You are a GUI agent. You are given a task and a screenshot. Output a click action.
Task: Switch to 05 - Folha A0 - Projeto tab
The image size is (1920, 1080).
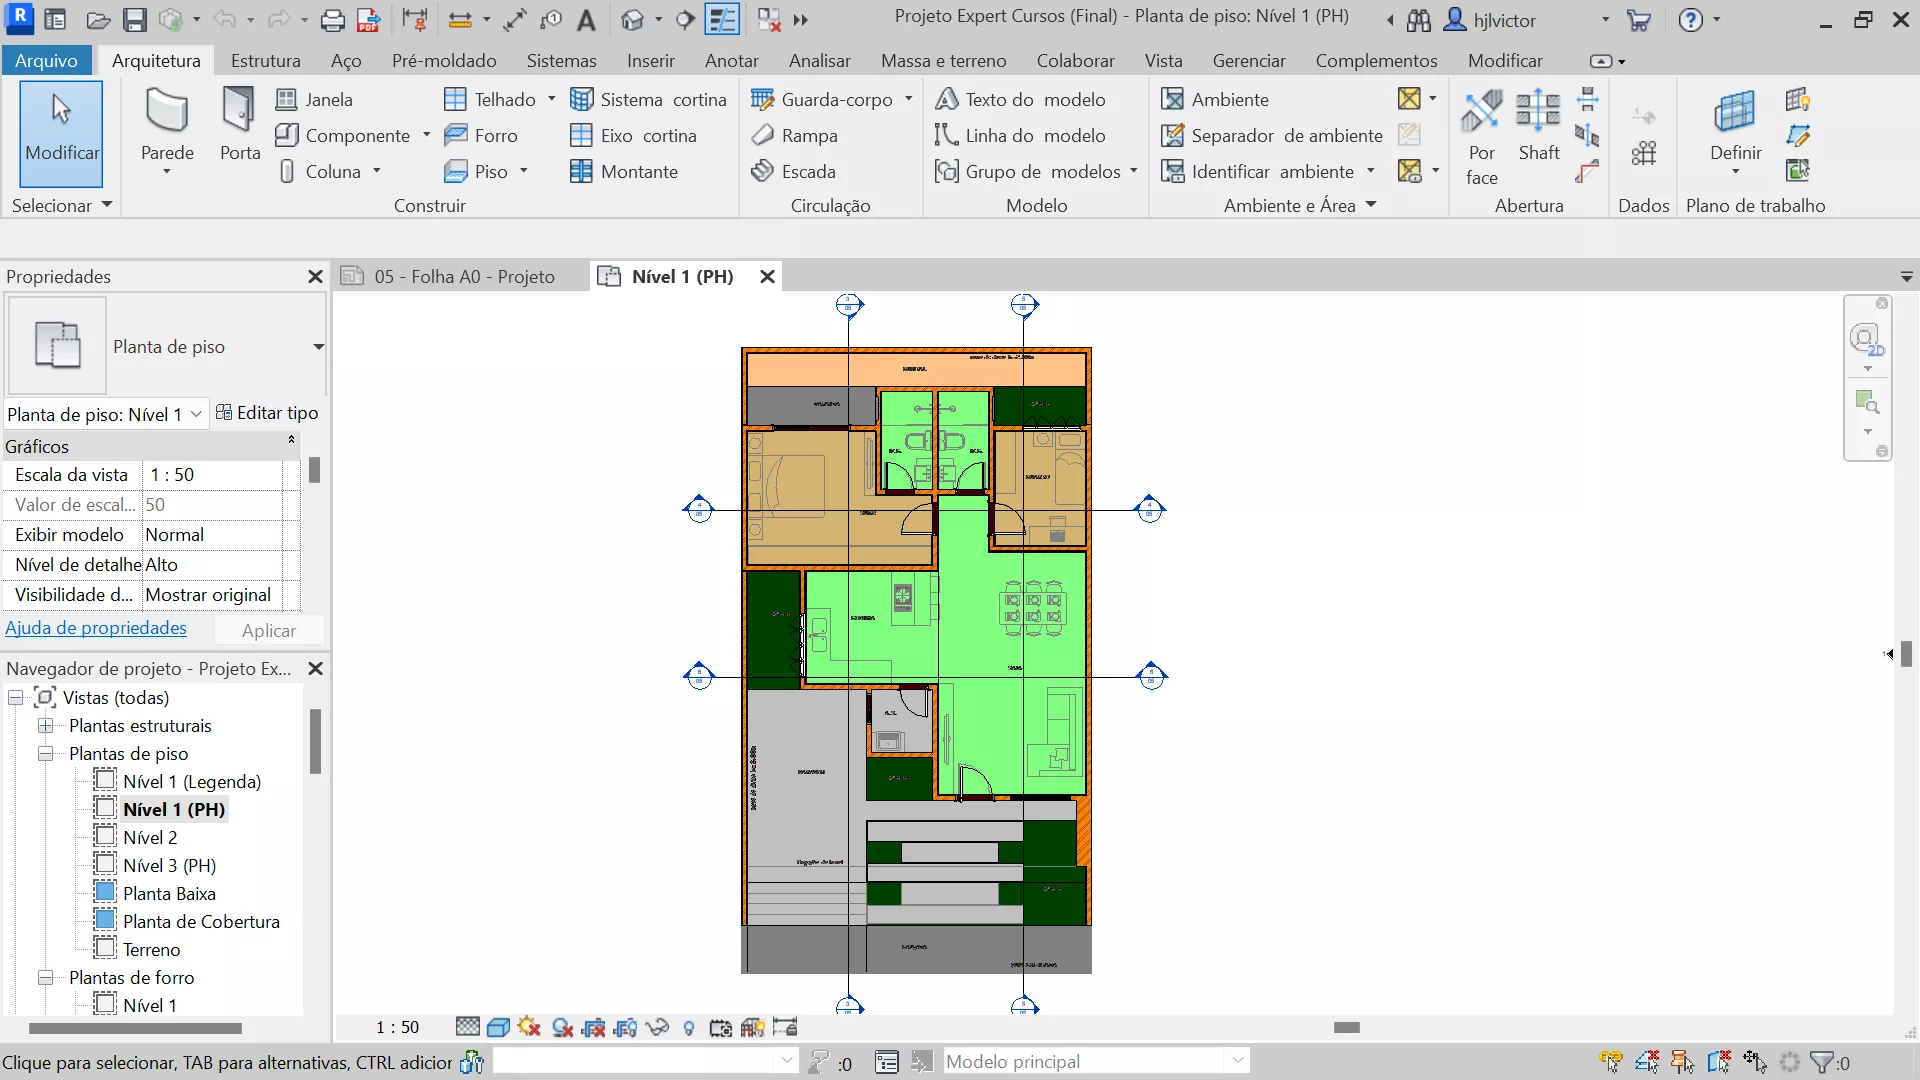pyautogui.click(x=463, y=276)
